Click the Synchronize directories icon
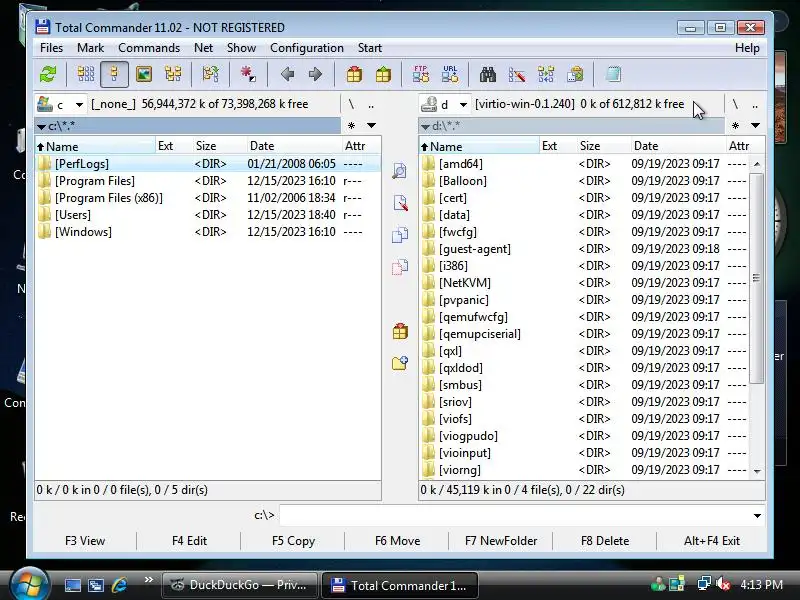Image resolution: width=800 pixels, height=600 pixels. (546, 74)
